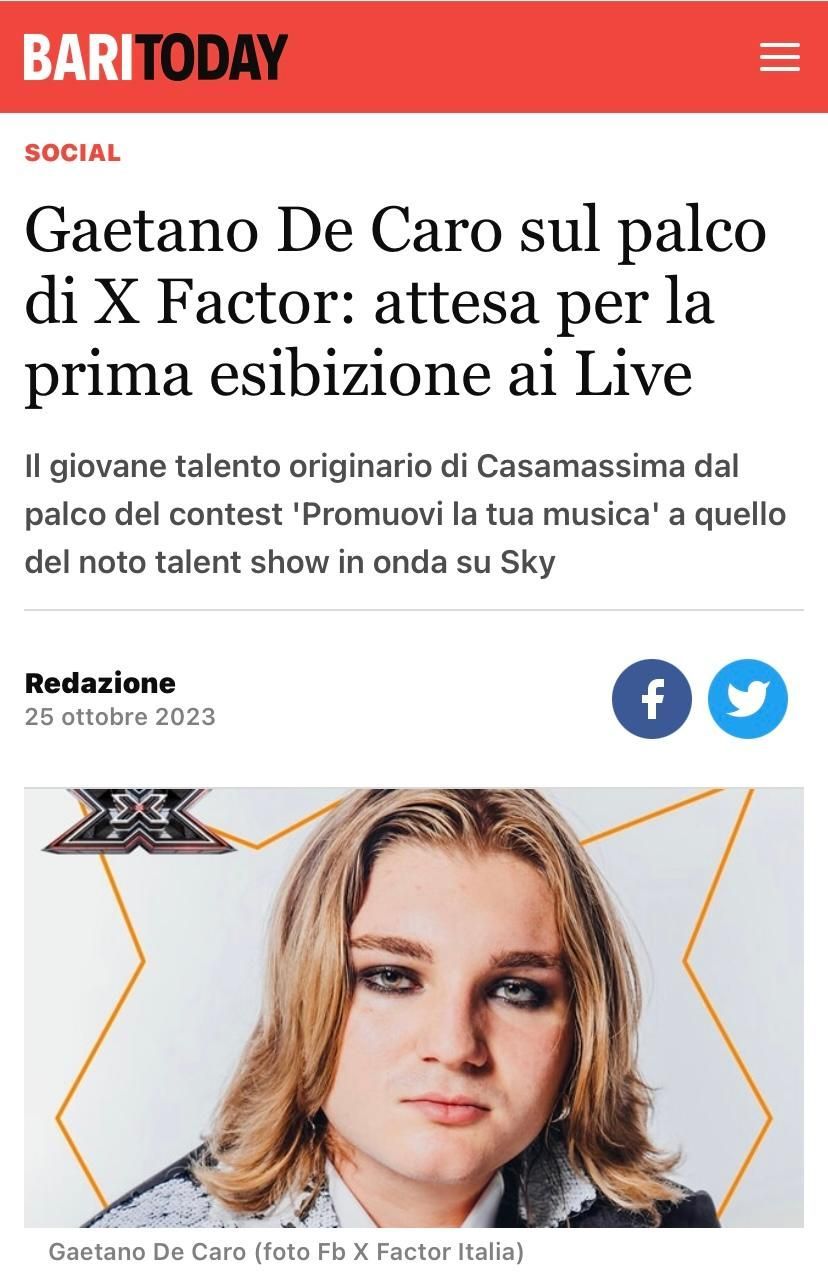Select the article headline about Gaetano De Caro
The height and width of the screenshot is (1284, 828).
[x=395, y=301]
